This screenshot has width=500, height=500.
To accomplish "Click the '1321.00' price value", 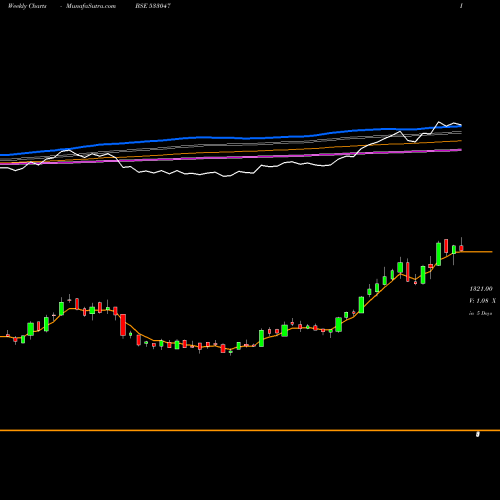I will [x=481, y=289].
